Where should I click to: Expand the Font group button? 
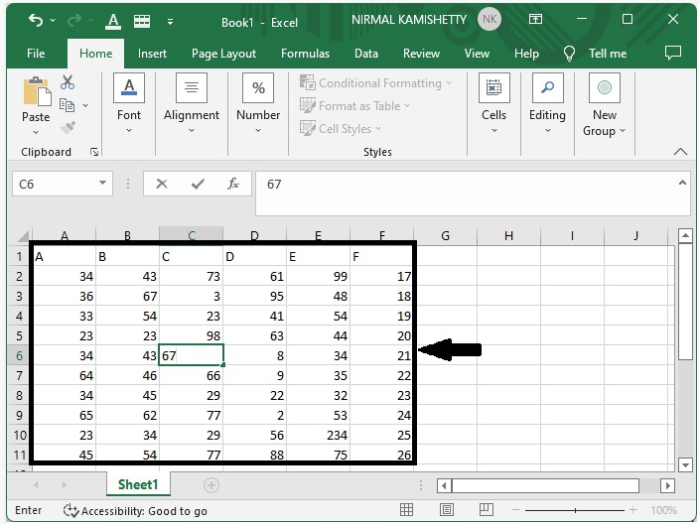coord(129,104)
